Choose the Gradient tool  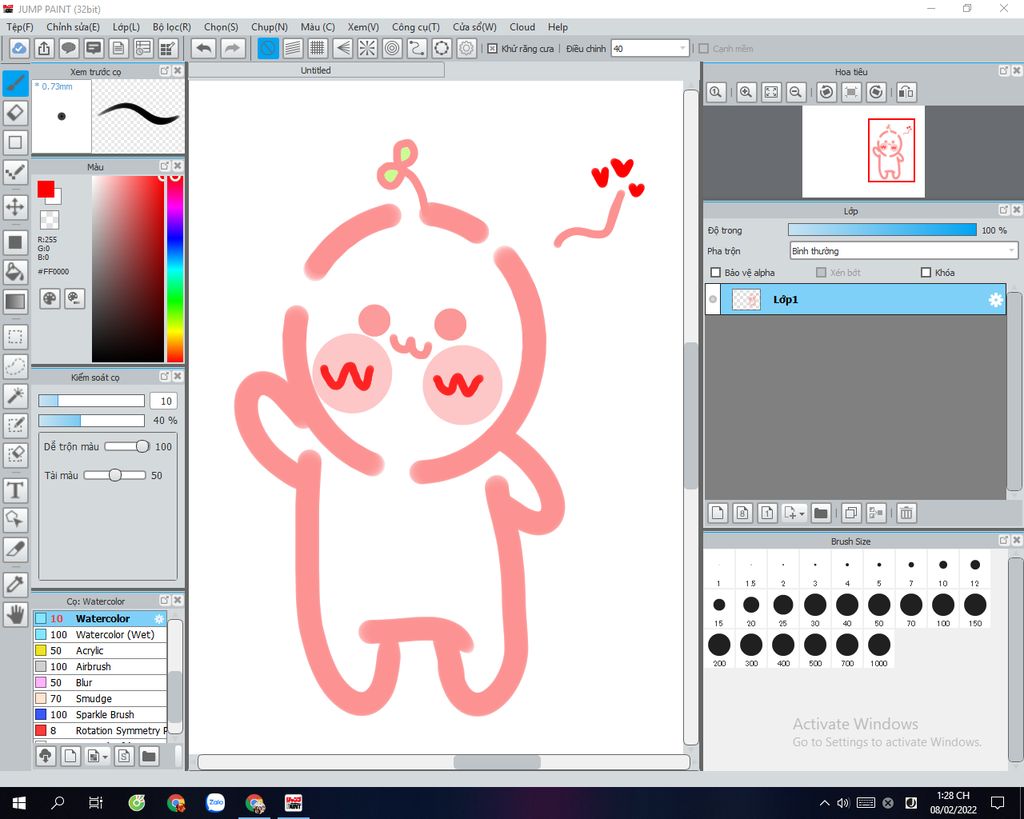tap(16, 301)
